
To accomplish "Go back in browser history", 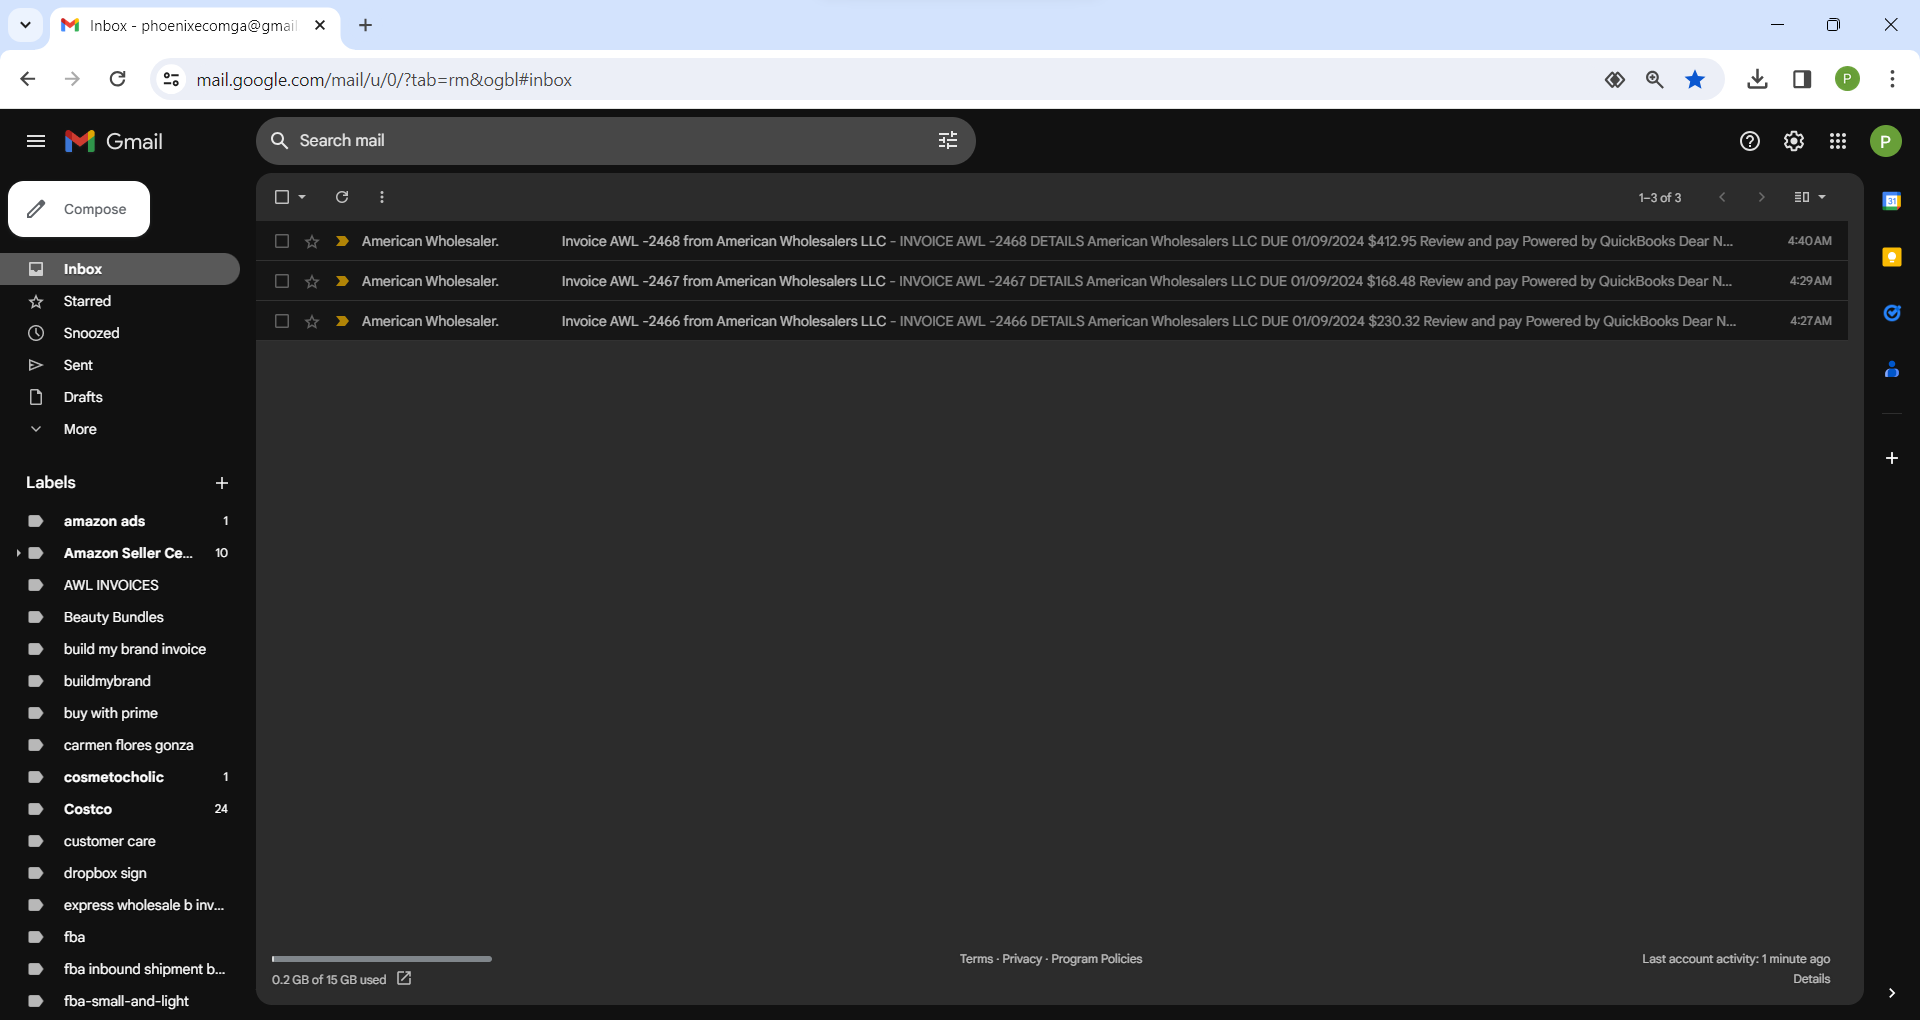I will (x=28, y=79).
